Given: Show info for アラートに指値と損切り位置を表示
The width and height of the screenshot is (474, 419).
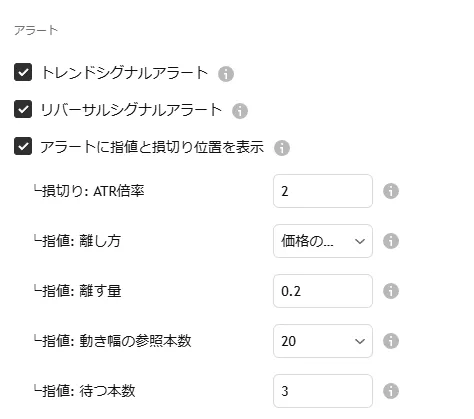Looking at the screenshot, I should click(x=282, y=148).
